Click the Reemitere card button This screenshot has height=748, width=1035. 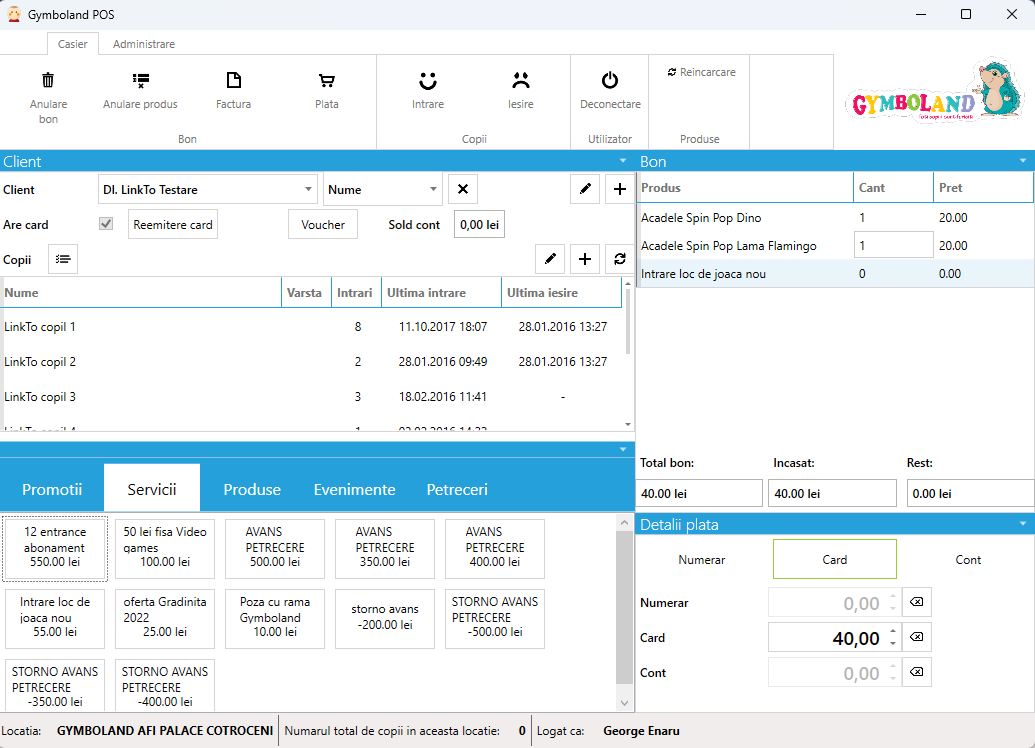click(x=173, y=225)
